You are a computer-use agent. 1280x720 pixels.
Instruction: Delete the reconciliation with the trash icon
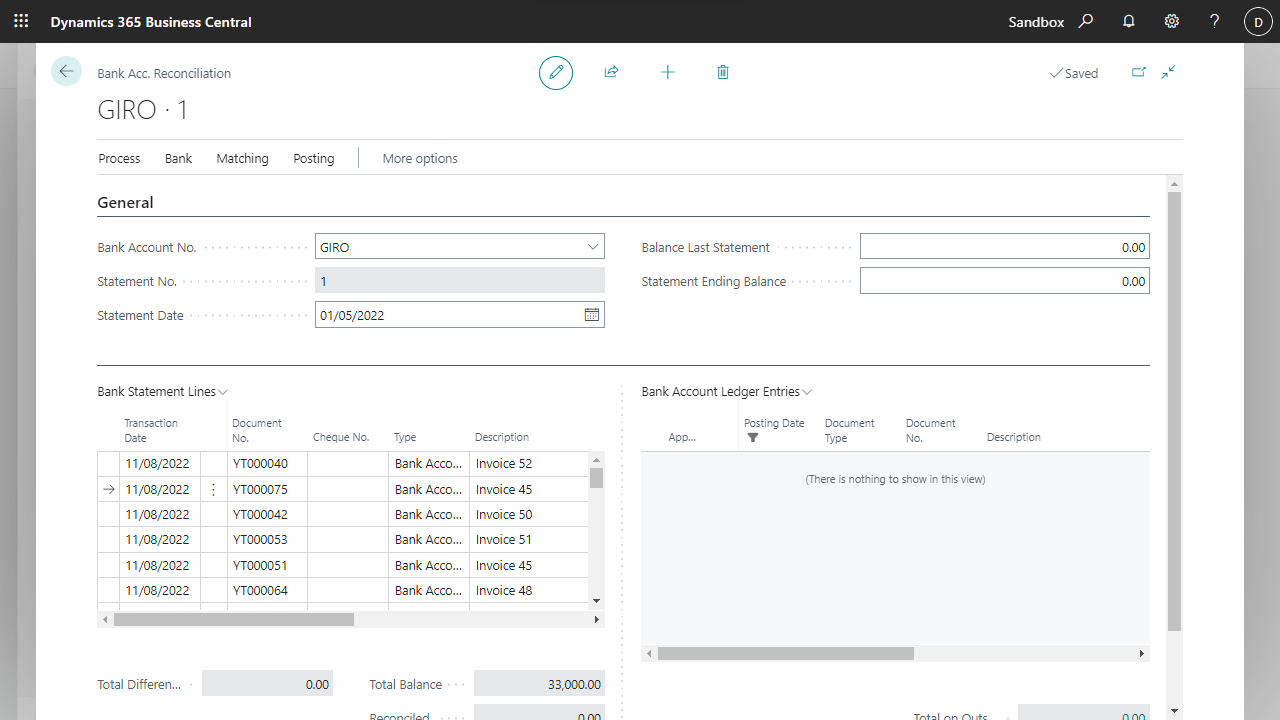click(723, 72)
